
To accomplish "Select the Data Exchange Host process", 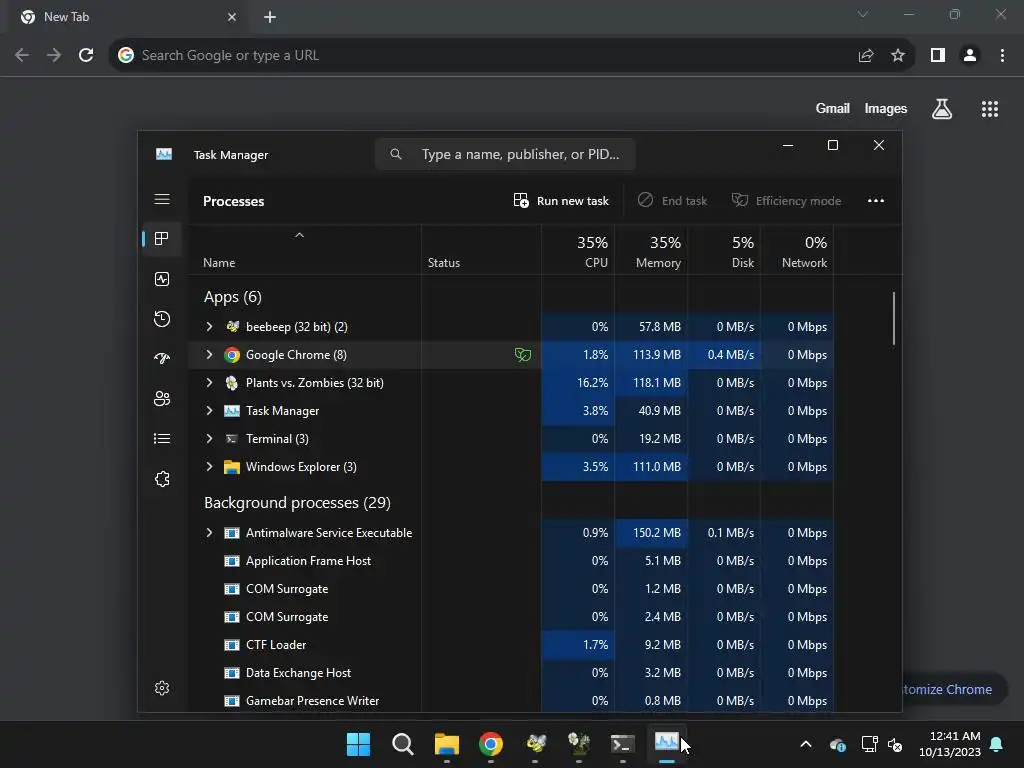I will [x=510, y=673].
